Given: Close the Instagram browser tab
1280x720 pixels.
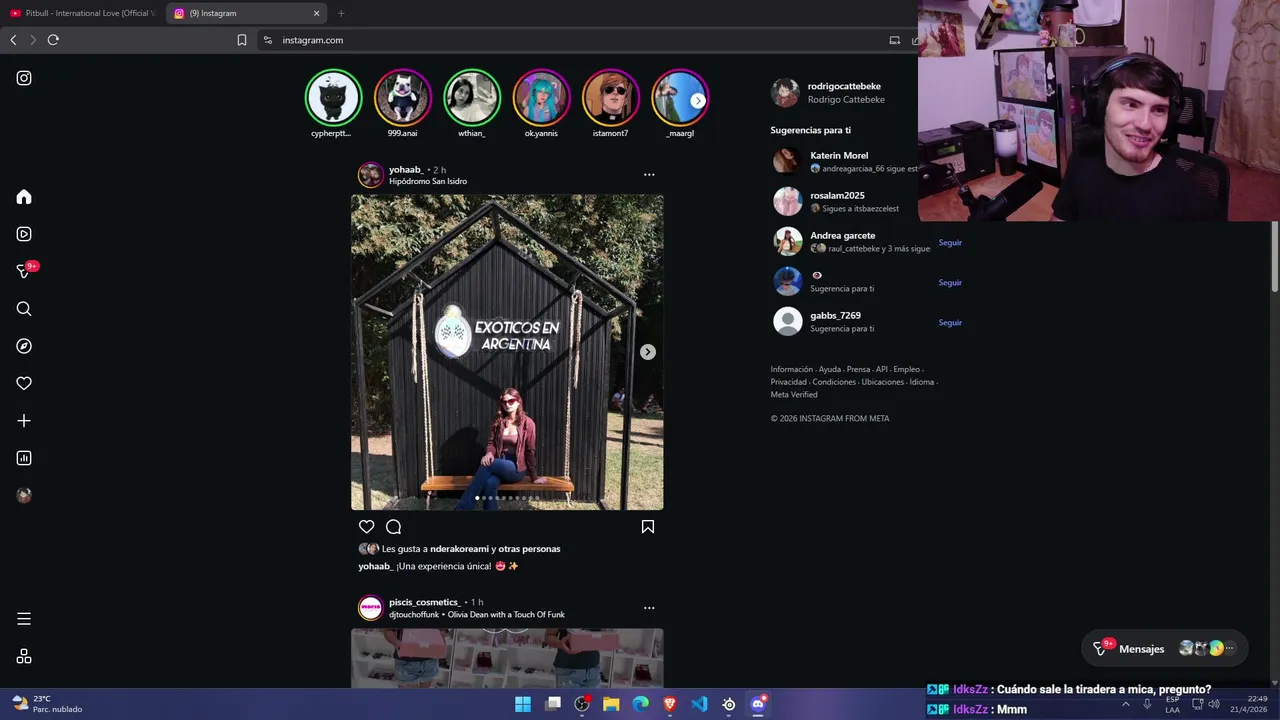Looking at the screenshot, I should pyautogui.click(x=317, y=13).
